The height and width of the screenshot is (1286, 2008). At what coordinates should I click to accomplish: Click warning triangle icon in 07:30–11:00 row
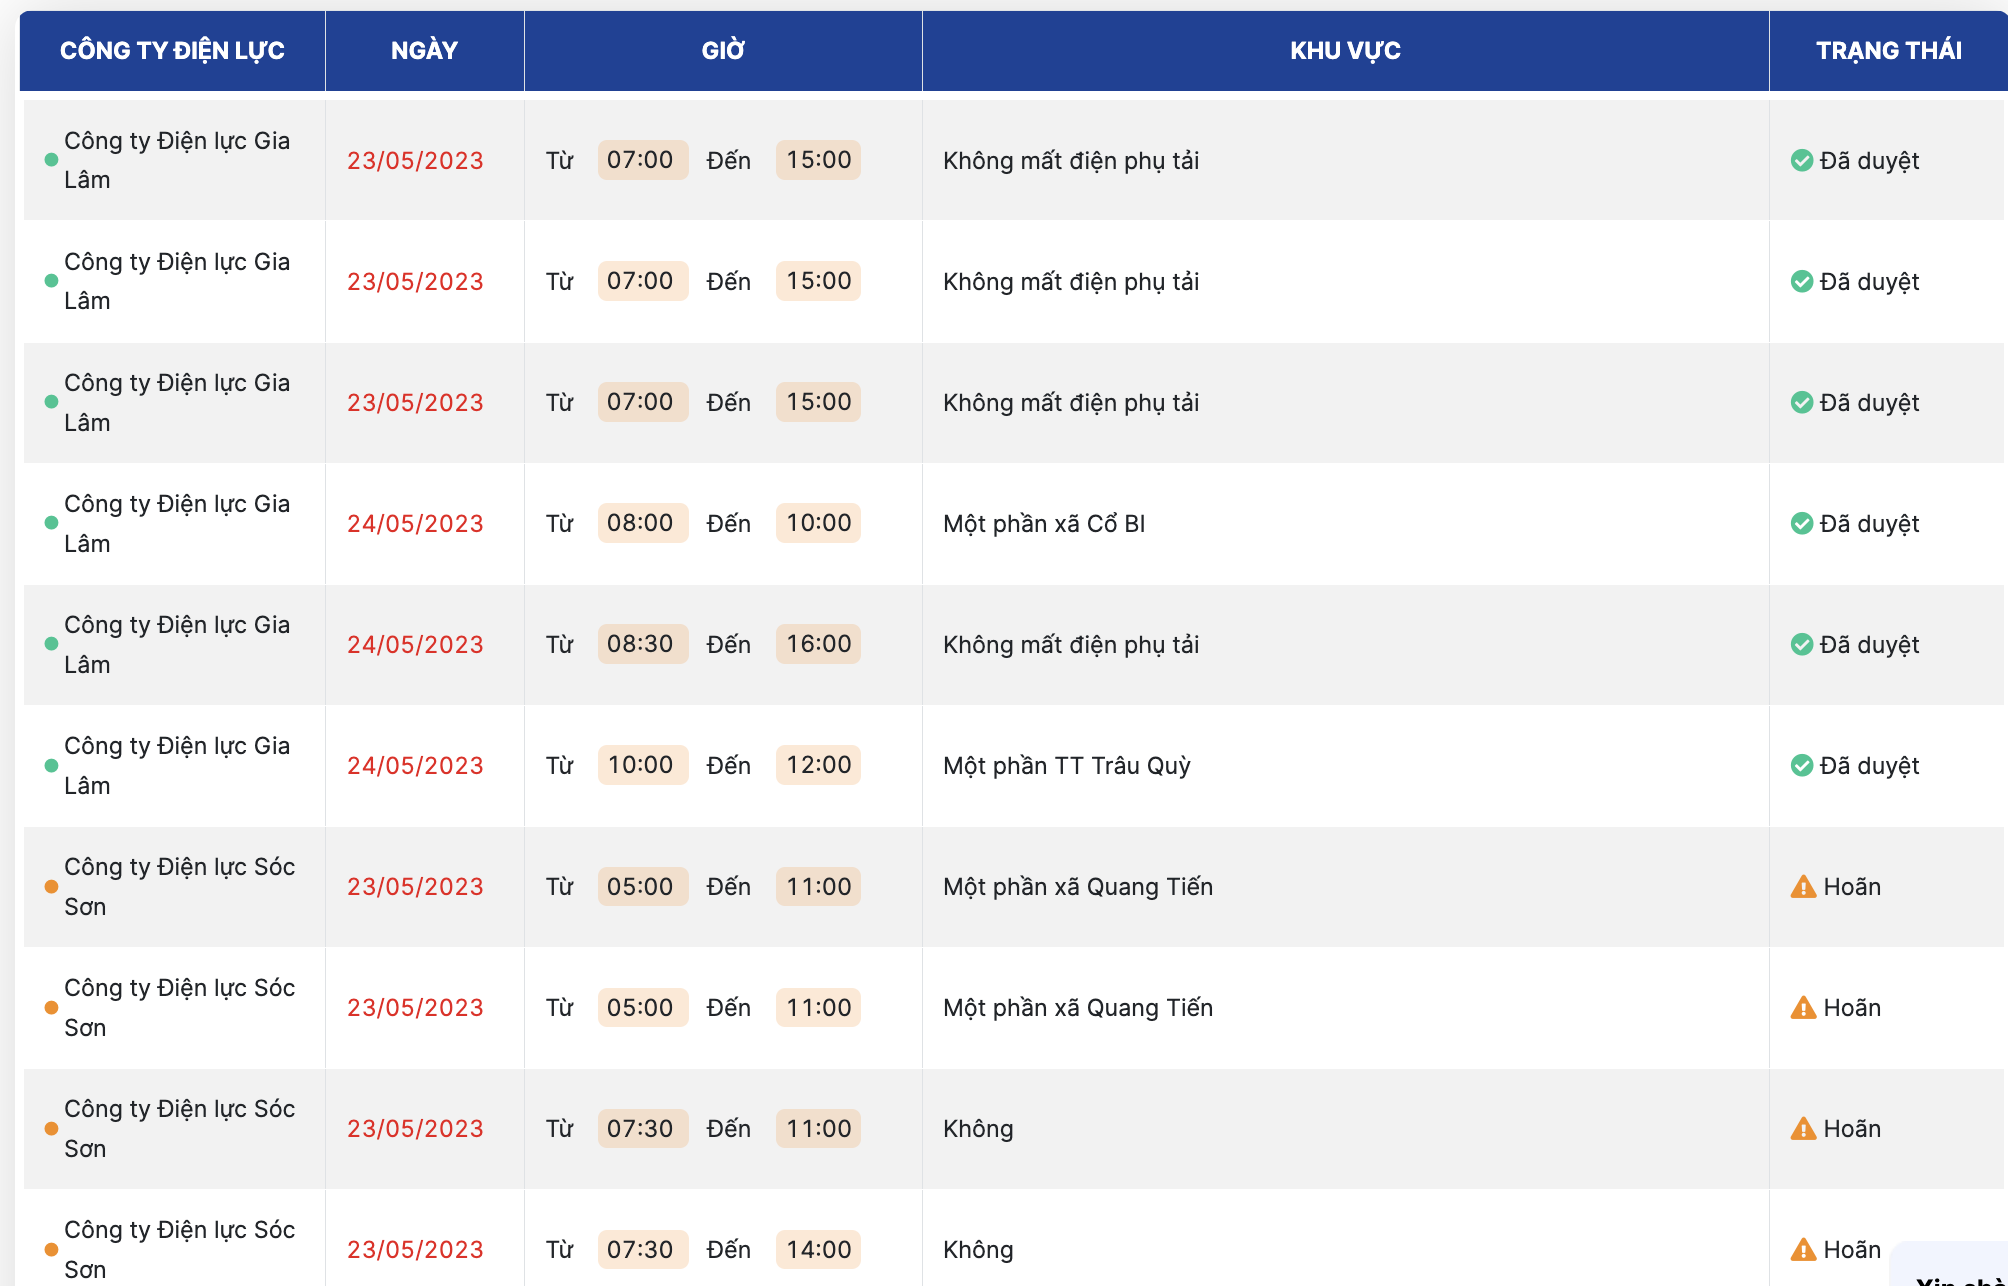click(x=1803, y=1128)
